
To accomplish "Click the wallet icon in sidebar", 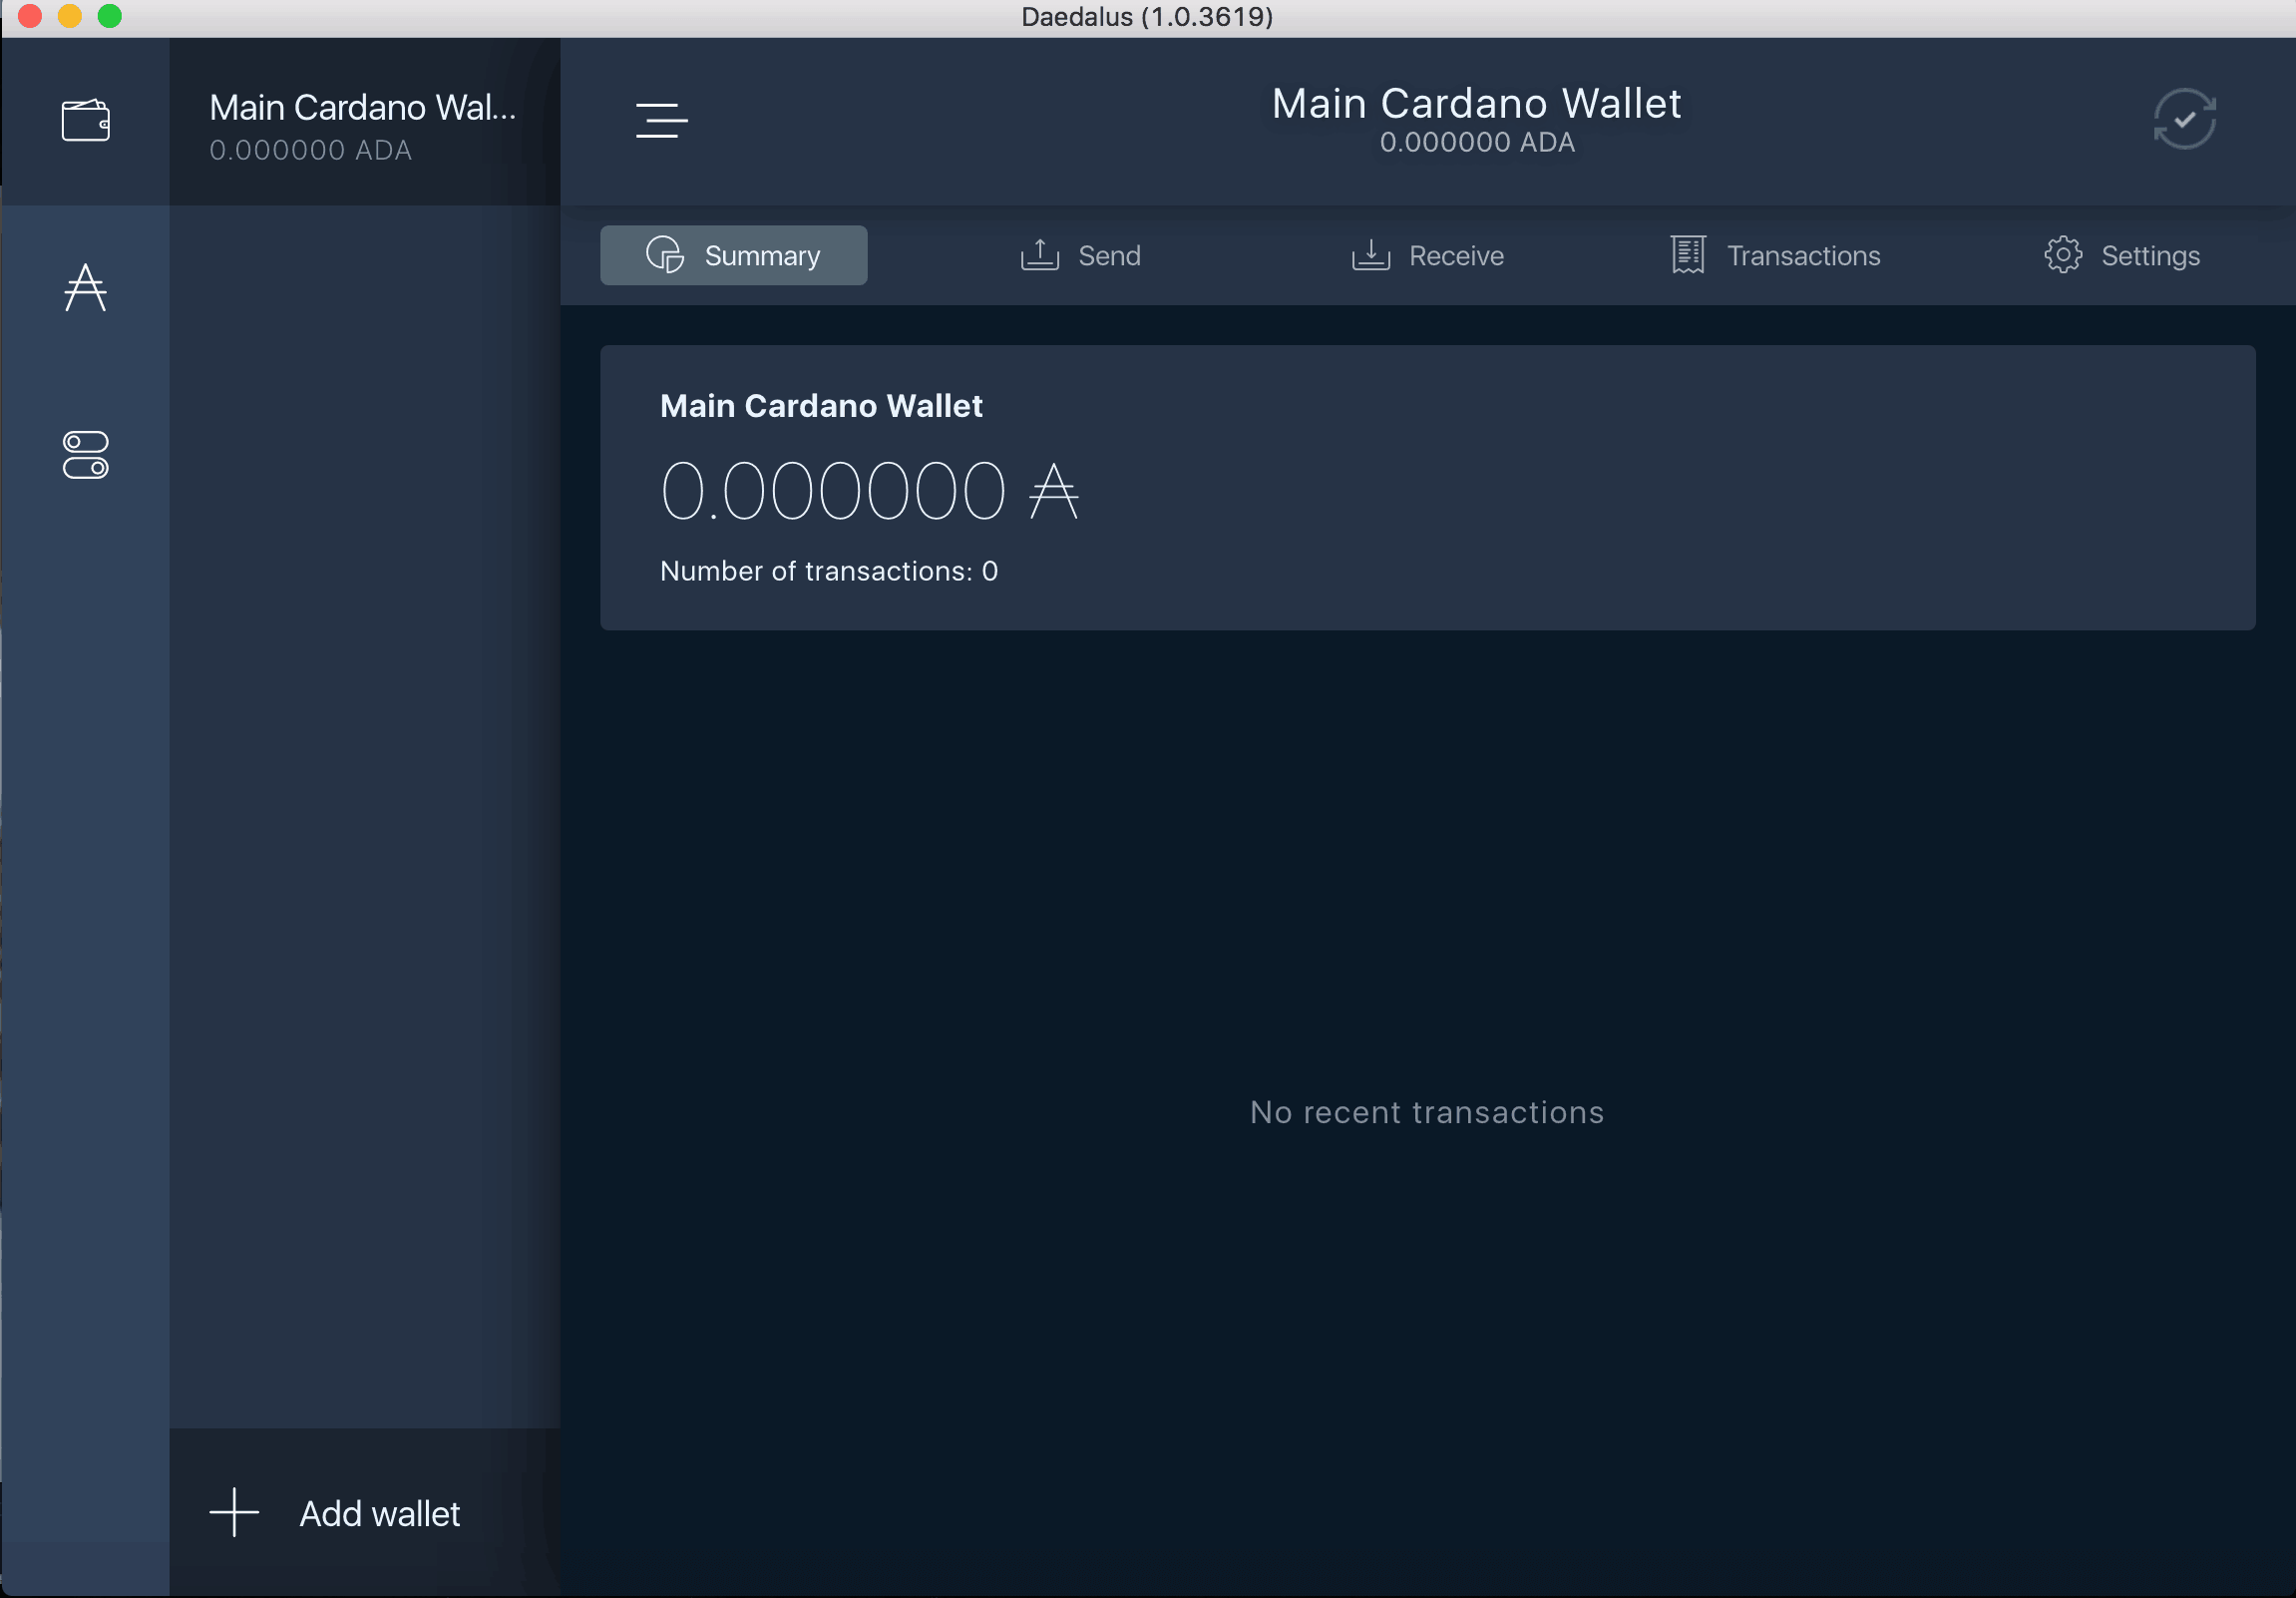I will 87,119.
